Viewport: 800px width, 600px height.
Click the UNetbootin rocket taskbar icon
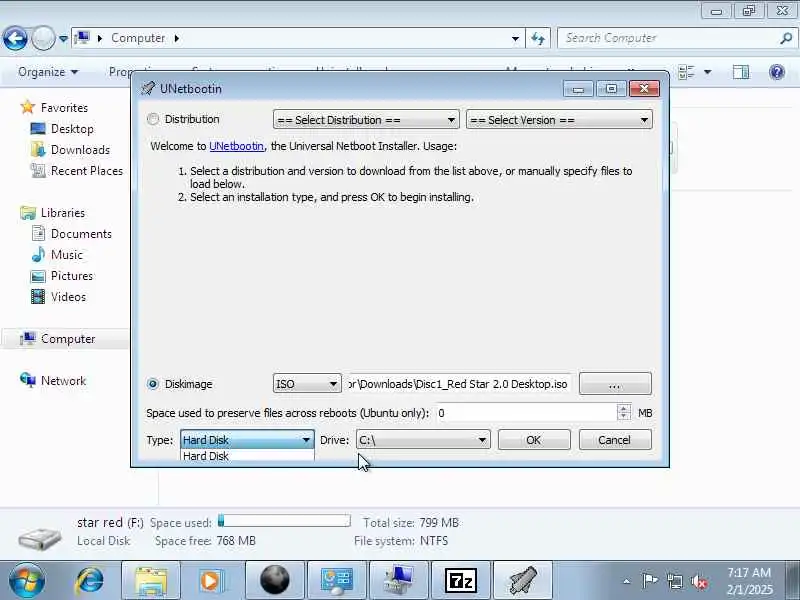coord(522,580)
